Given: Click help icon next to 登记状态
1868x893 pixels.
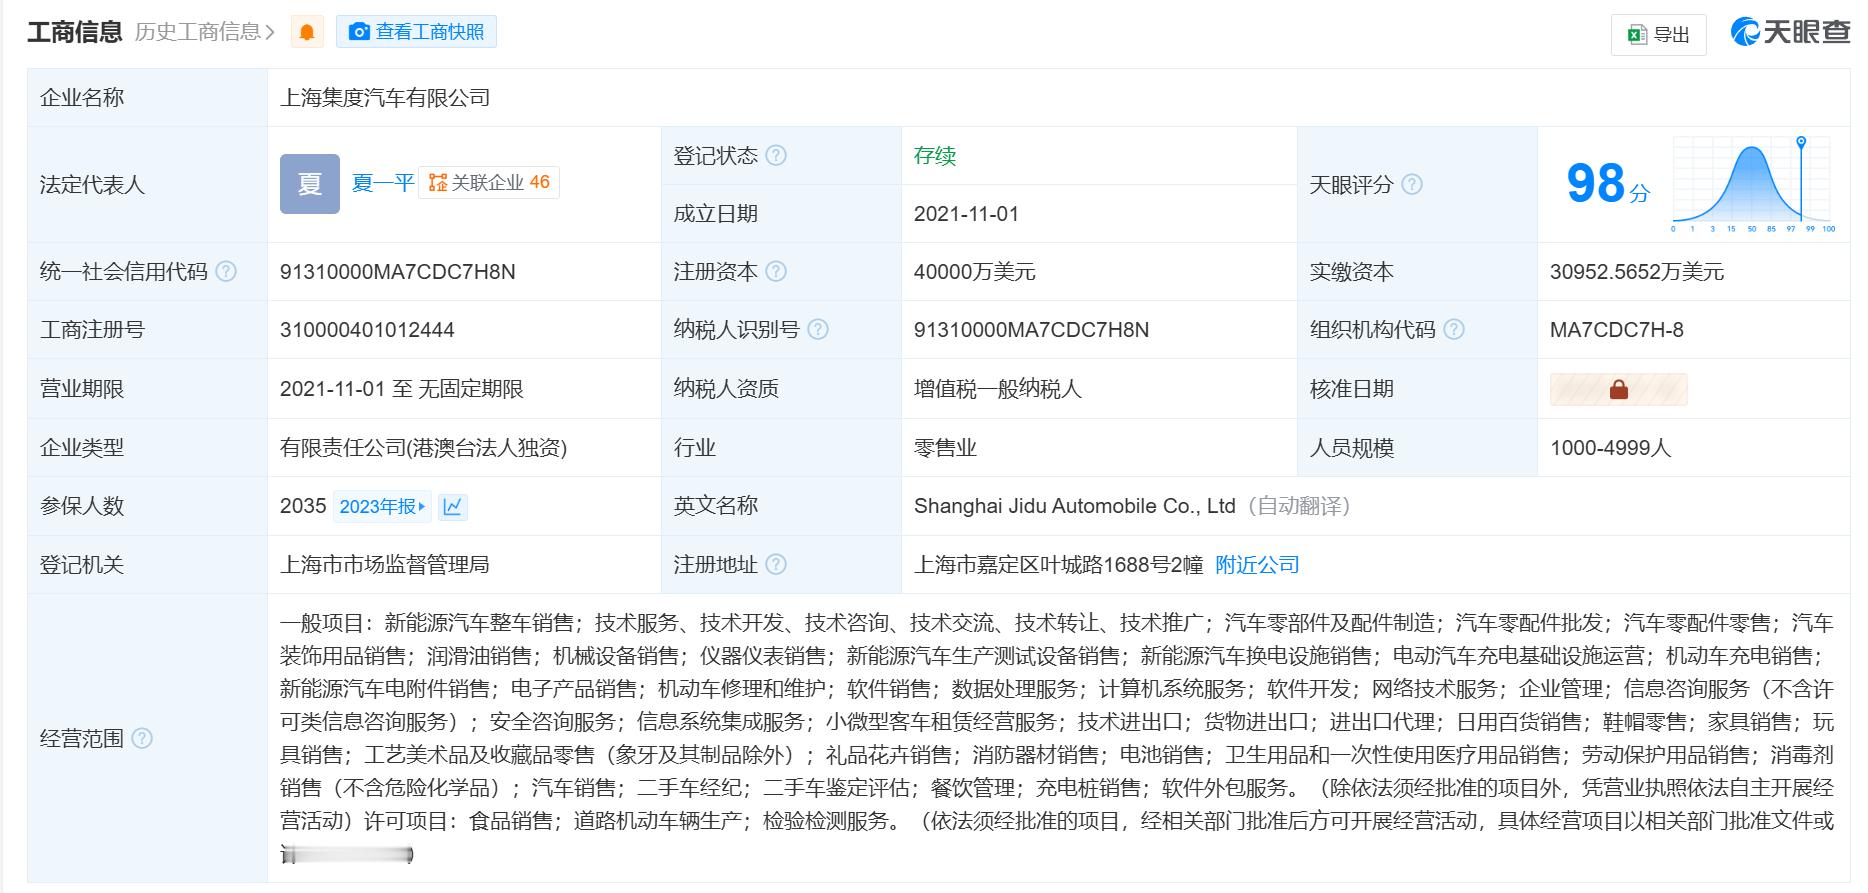Looking at the screenshot, I should click(776, 155).
